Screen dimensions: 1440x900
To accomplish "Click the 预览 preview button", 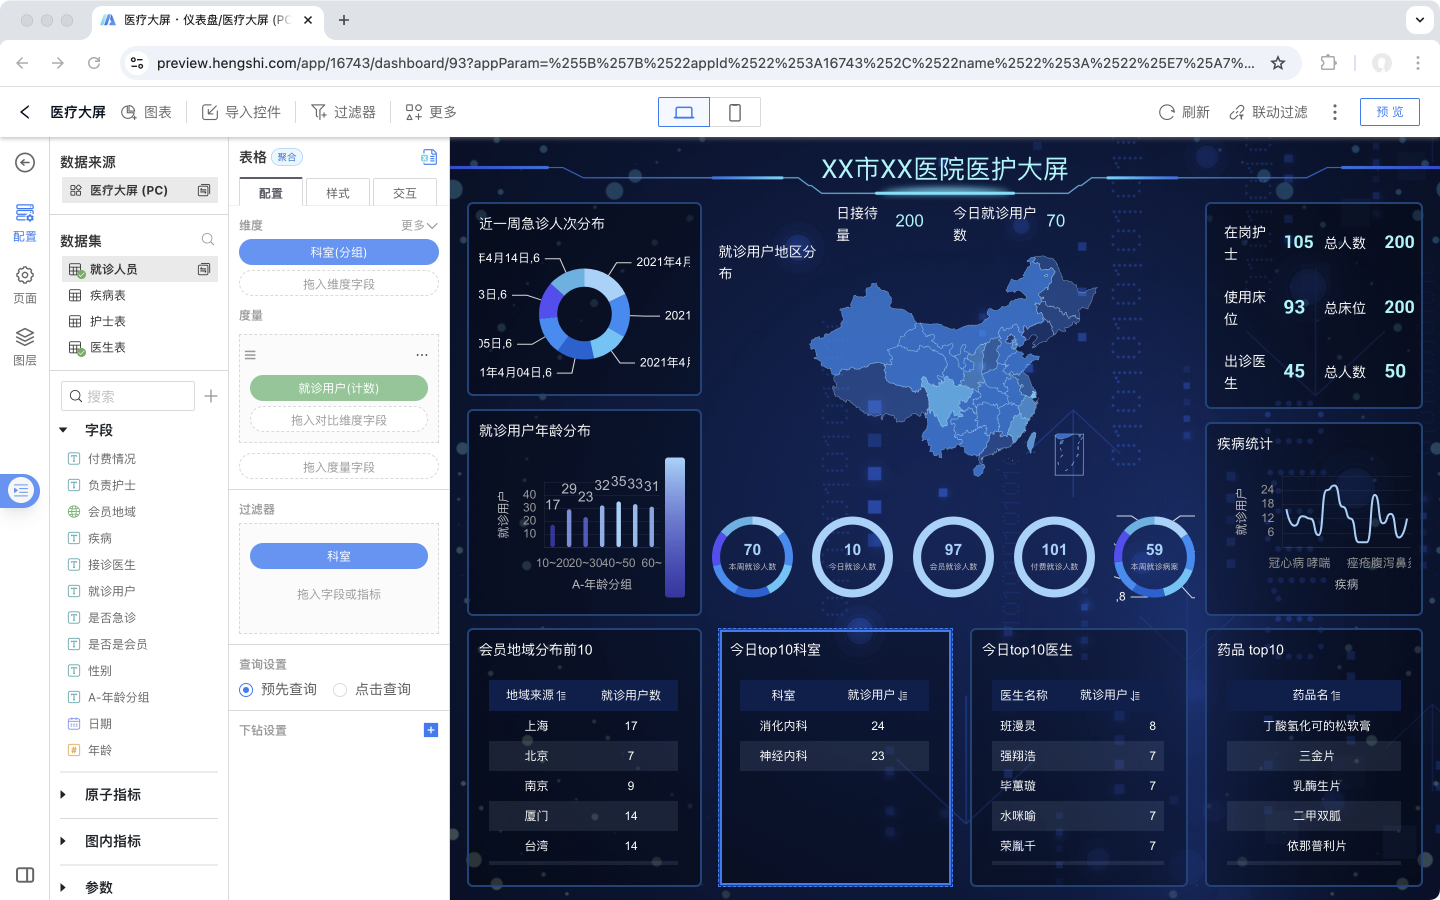I will coord(1389,112).
